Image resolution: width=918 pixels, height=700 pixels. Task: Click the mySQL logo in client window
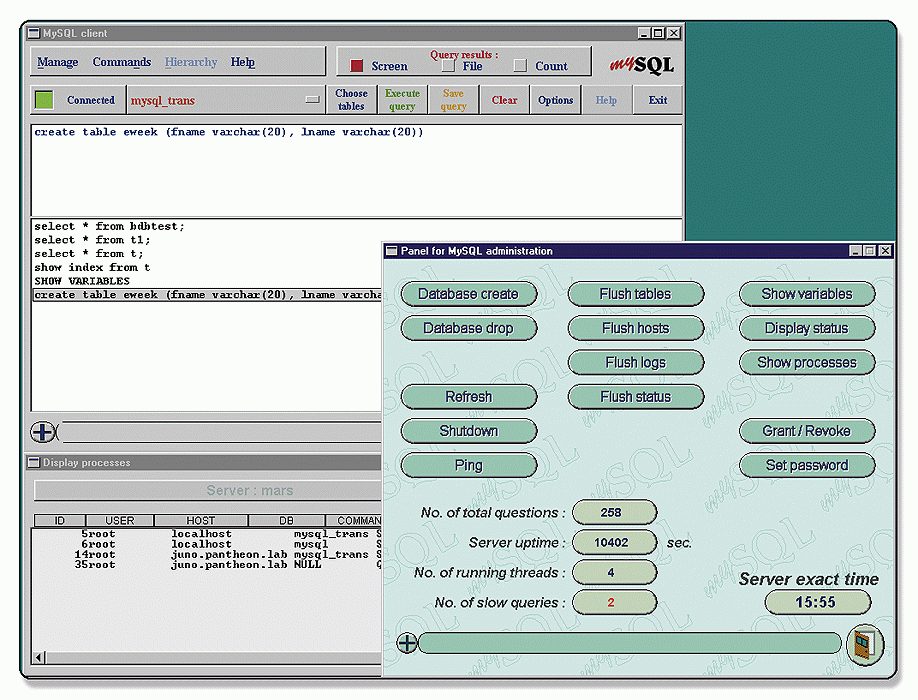(x=642, y=65)
